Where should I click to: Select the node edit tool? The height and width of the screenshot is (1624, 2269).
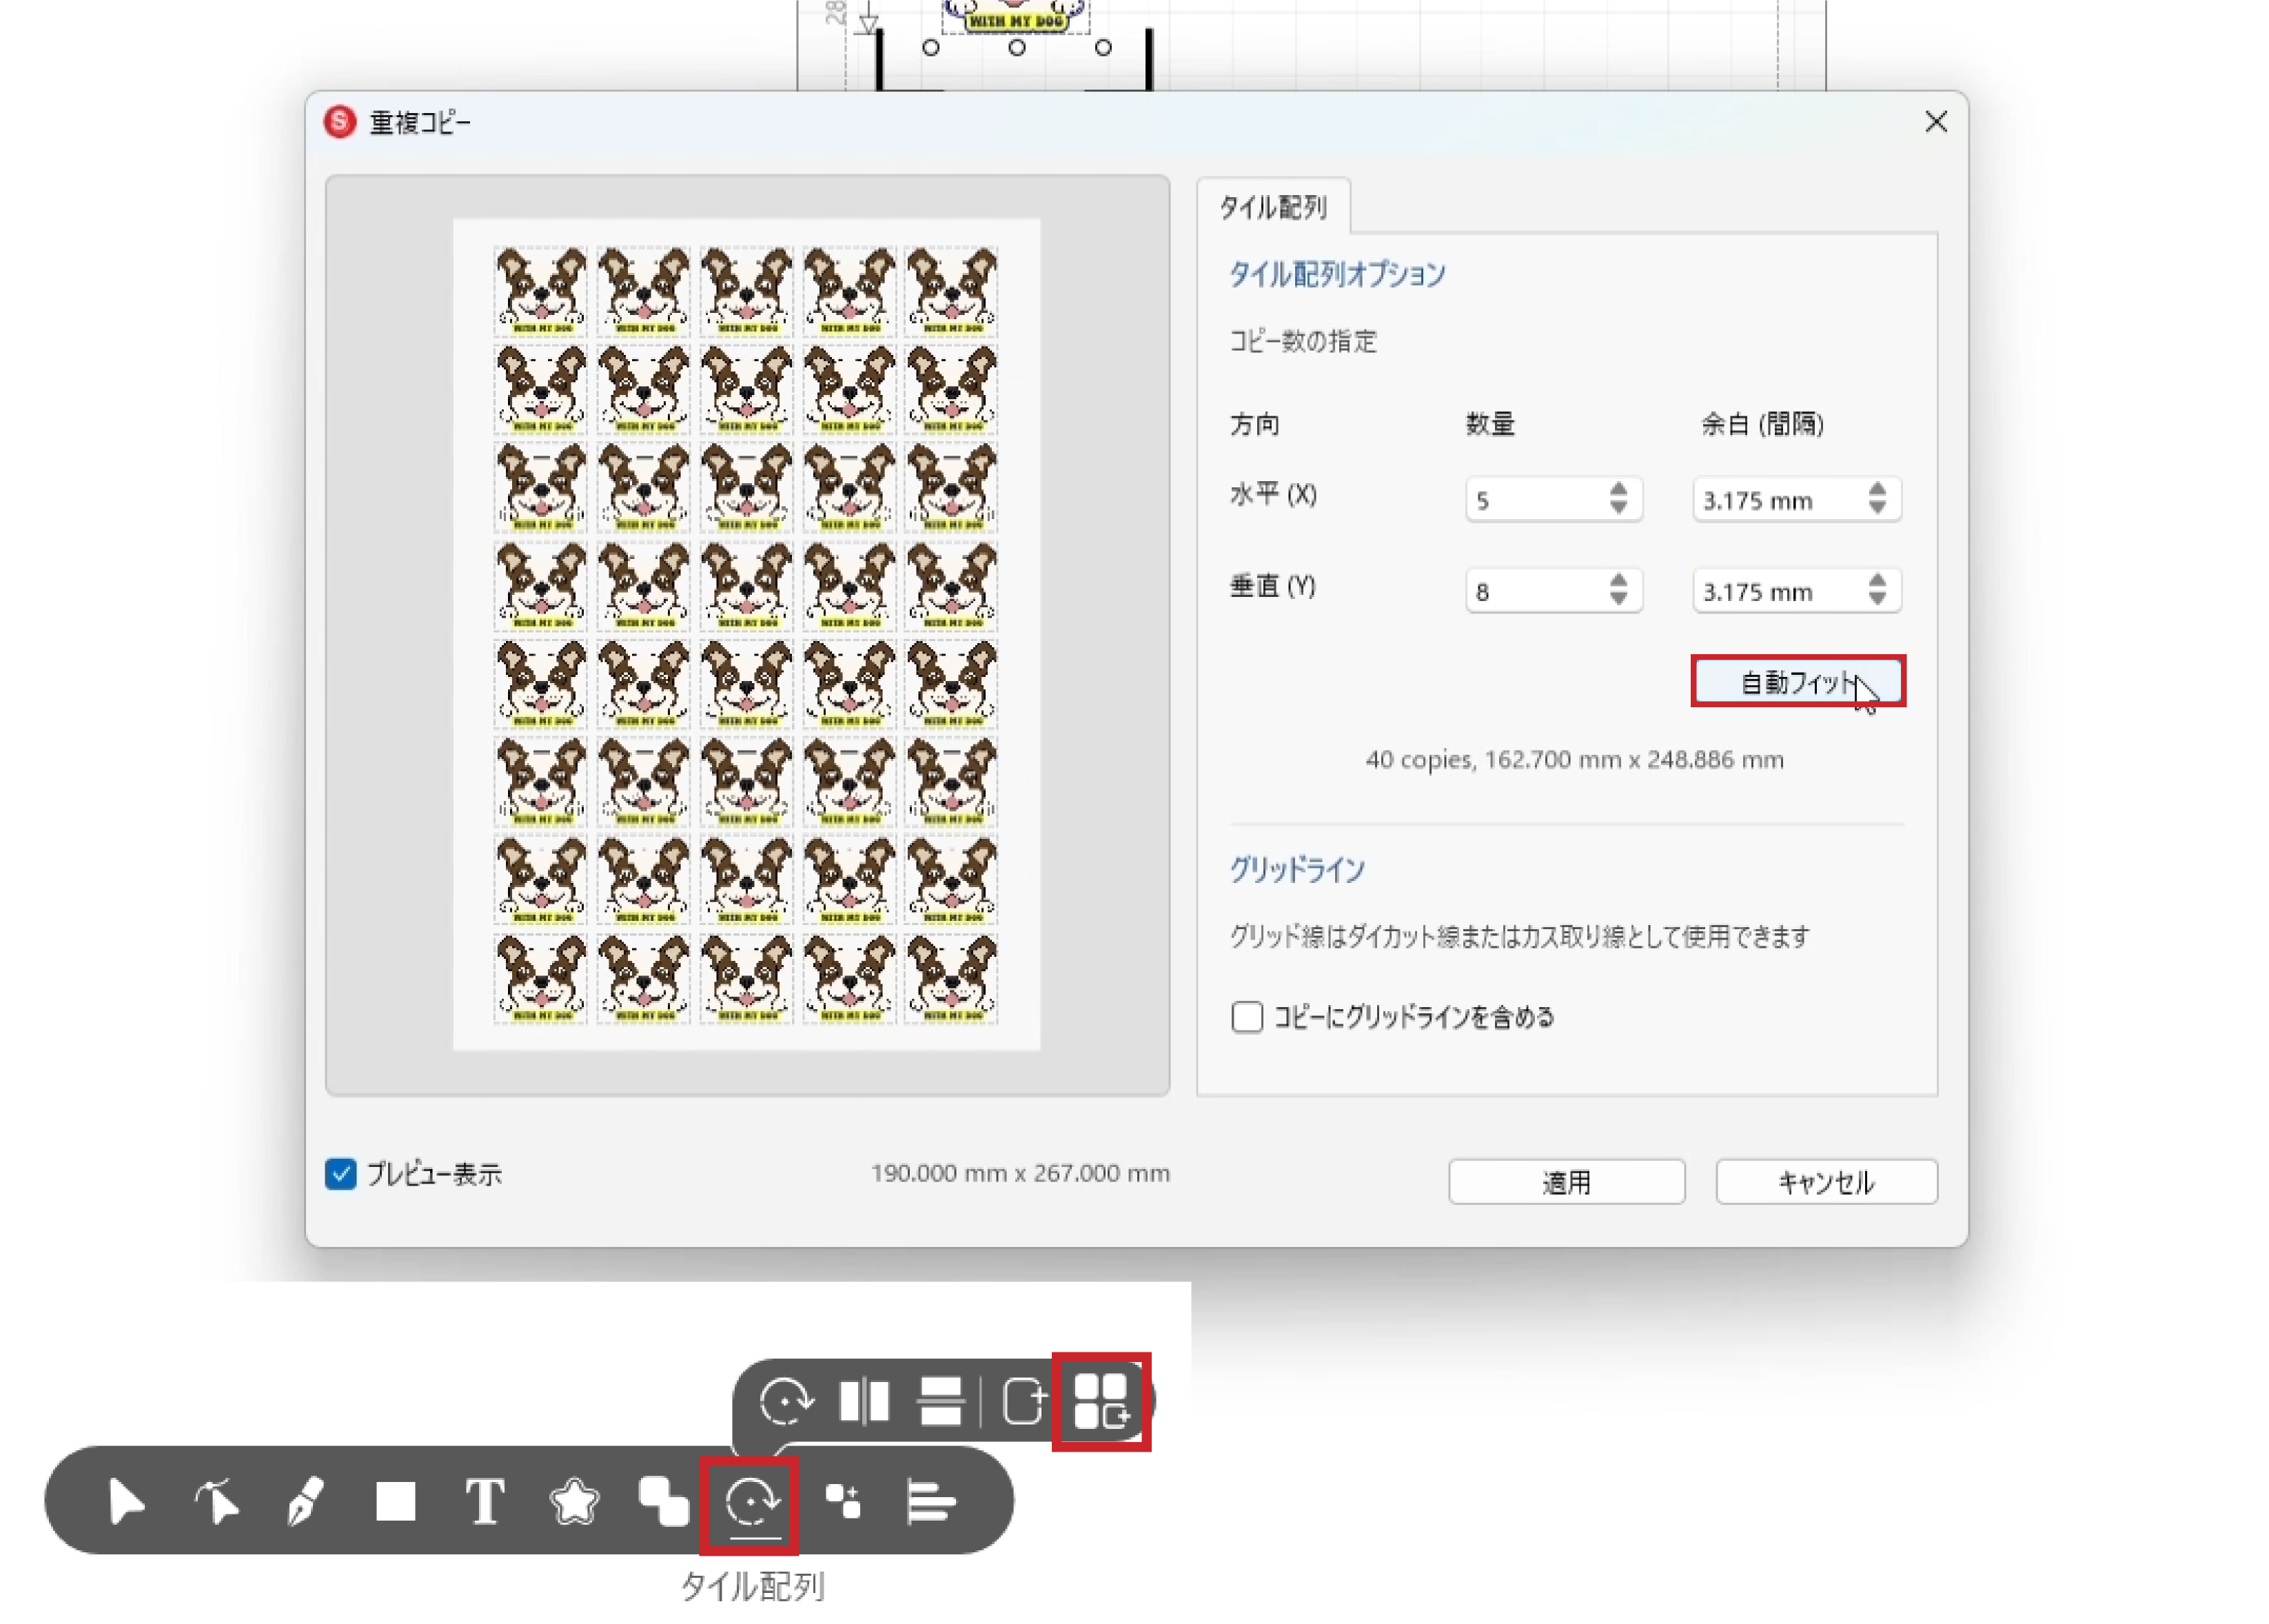click(217, 1501)
